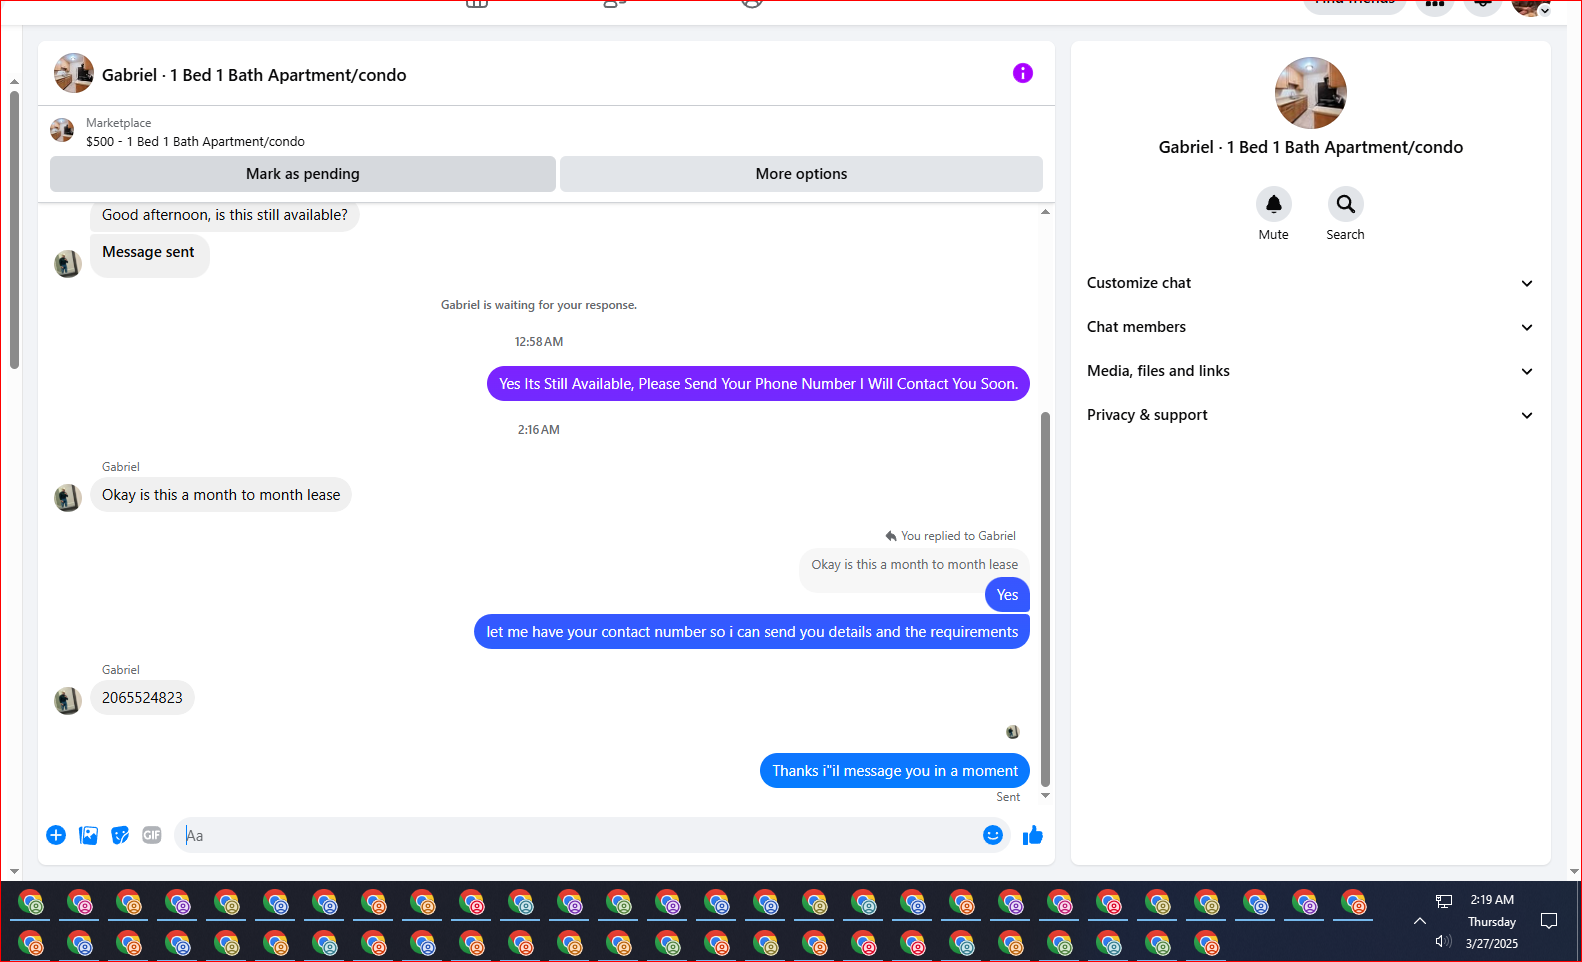This screenshot has height=962, width=1582.
Task: Open more actions plus icon
Action: pyautogui.click(x=56, y=835)
